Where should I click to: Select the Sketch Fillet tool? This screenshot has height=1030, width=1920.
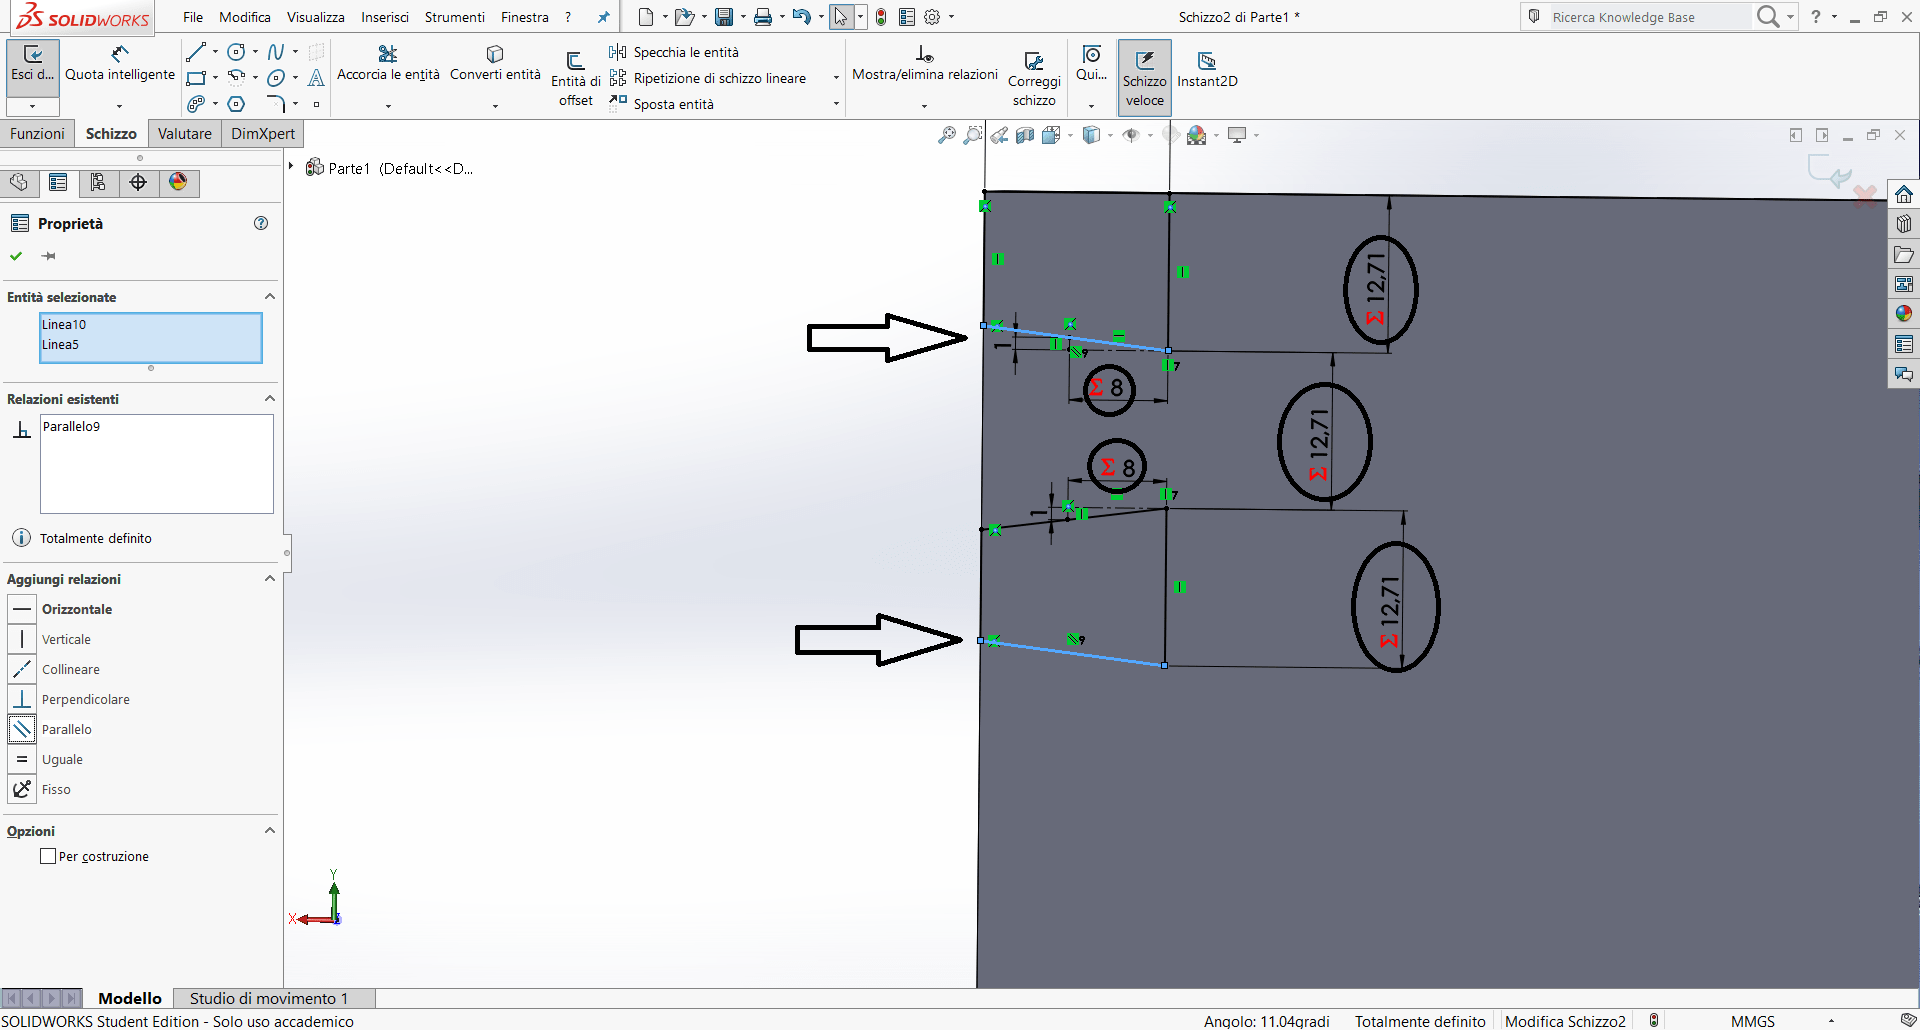(x=276, y=104)
